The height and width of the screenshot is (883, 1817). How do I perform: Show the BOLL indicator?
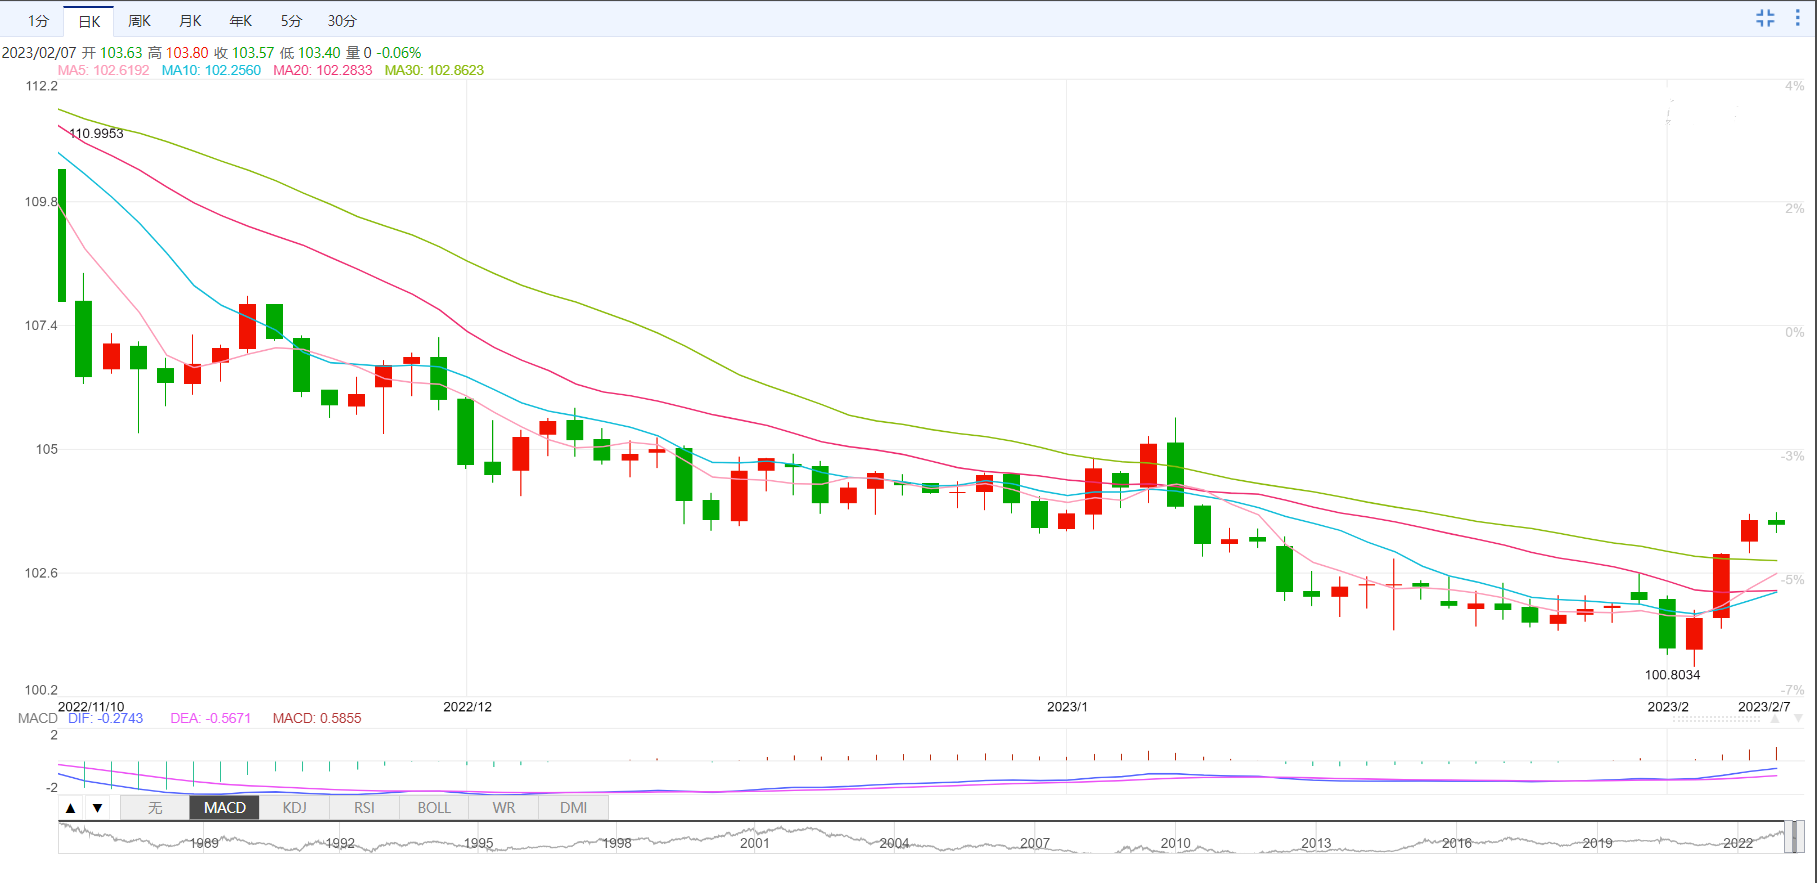(434, 808)
